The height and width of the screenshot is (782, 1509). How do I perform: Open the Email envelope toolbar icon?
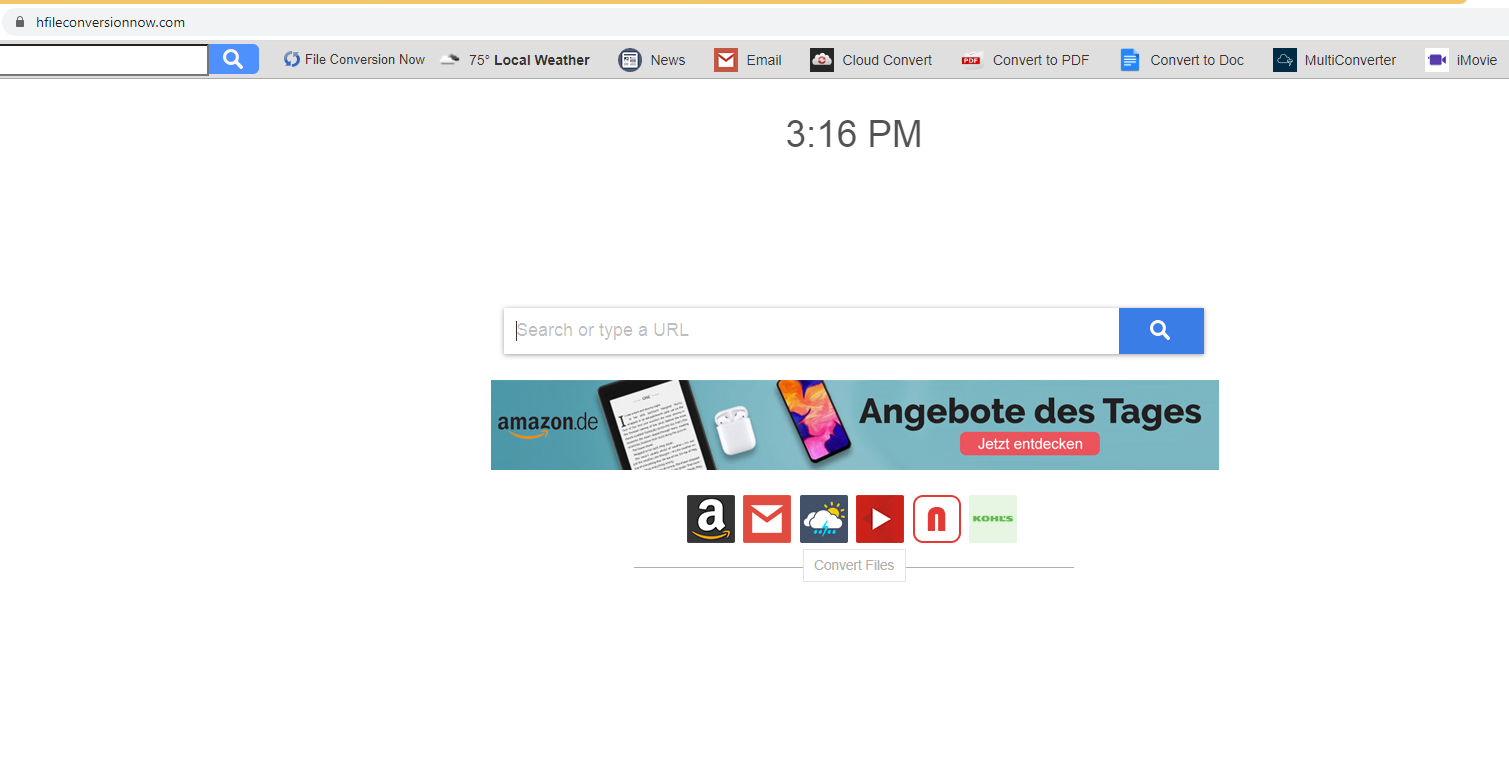pyautogui.click(x=726, y=60)
